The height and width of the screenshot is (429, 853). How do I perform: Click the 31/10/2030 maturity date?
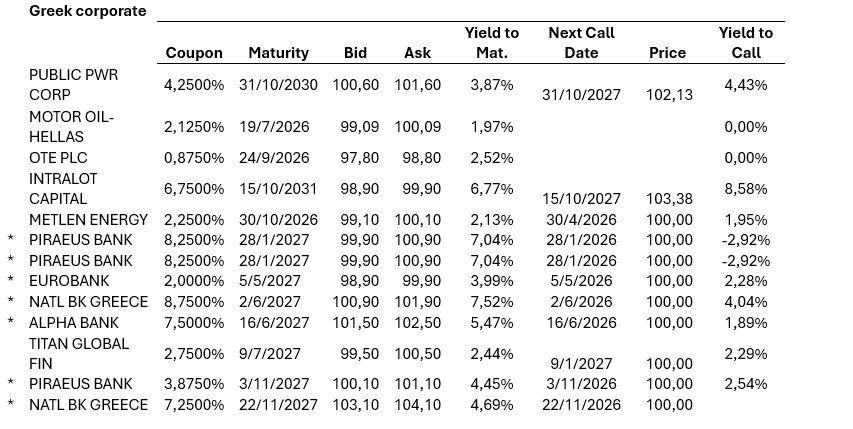(x=278, y=85)
